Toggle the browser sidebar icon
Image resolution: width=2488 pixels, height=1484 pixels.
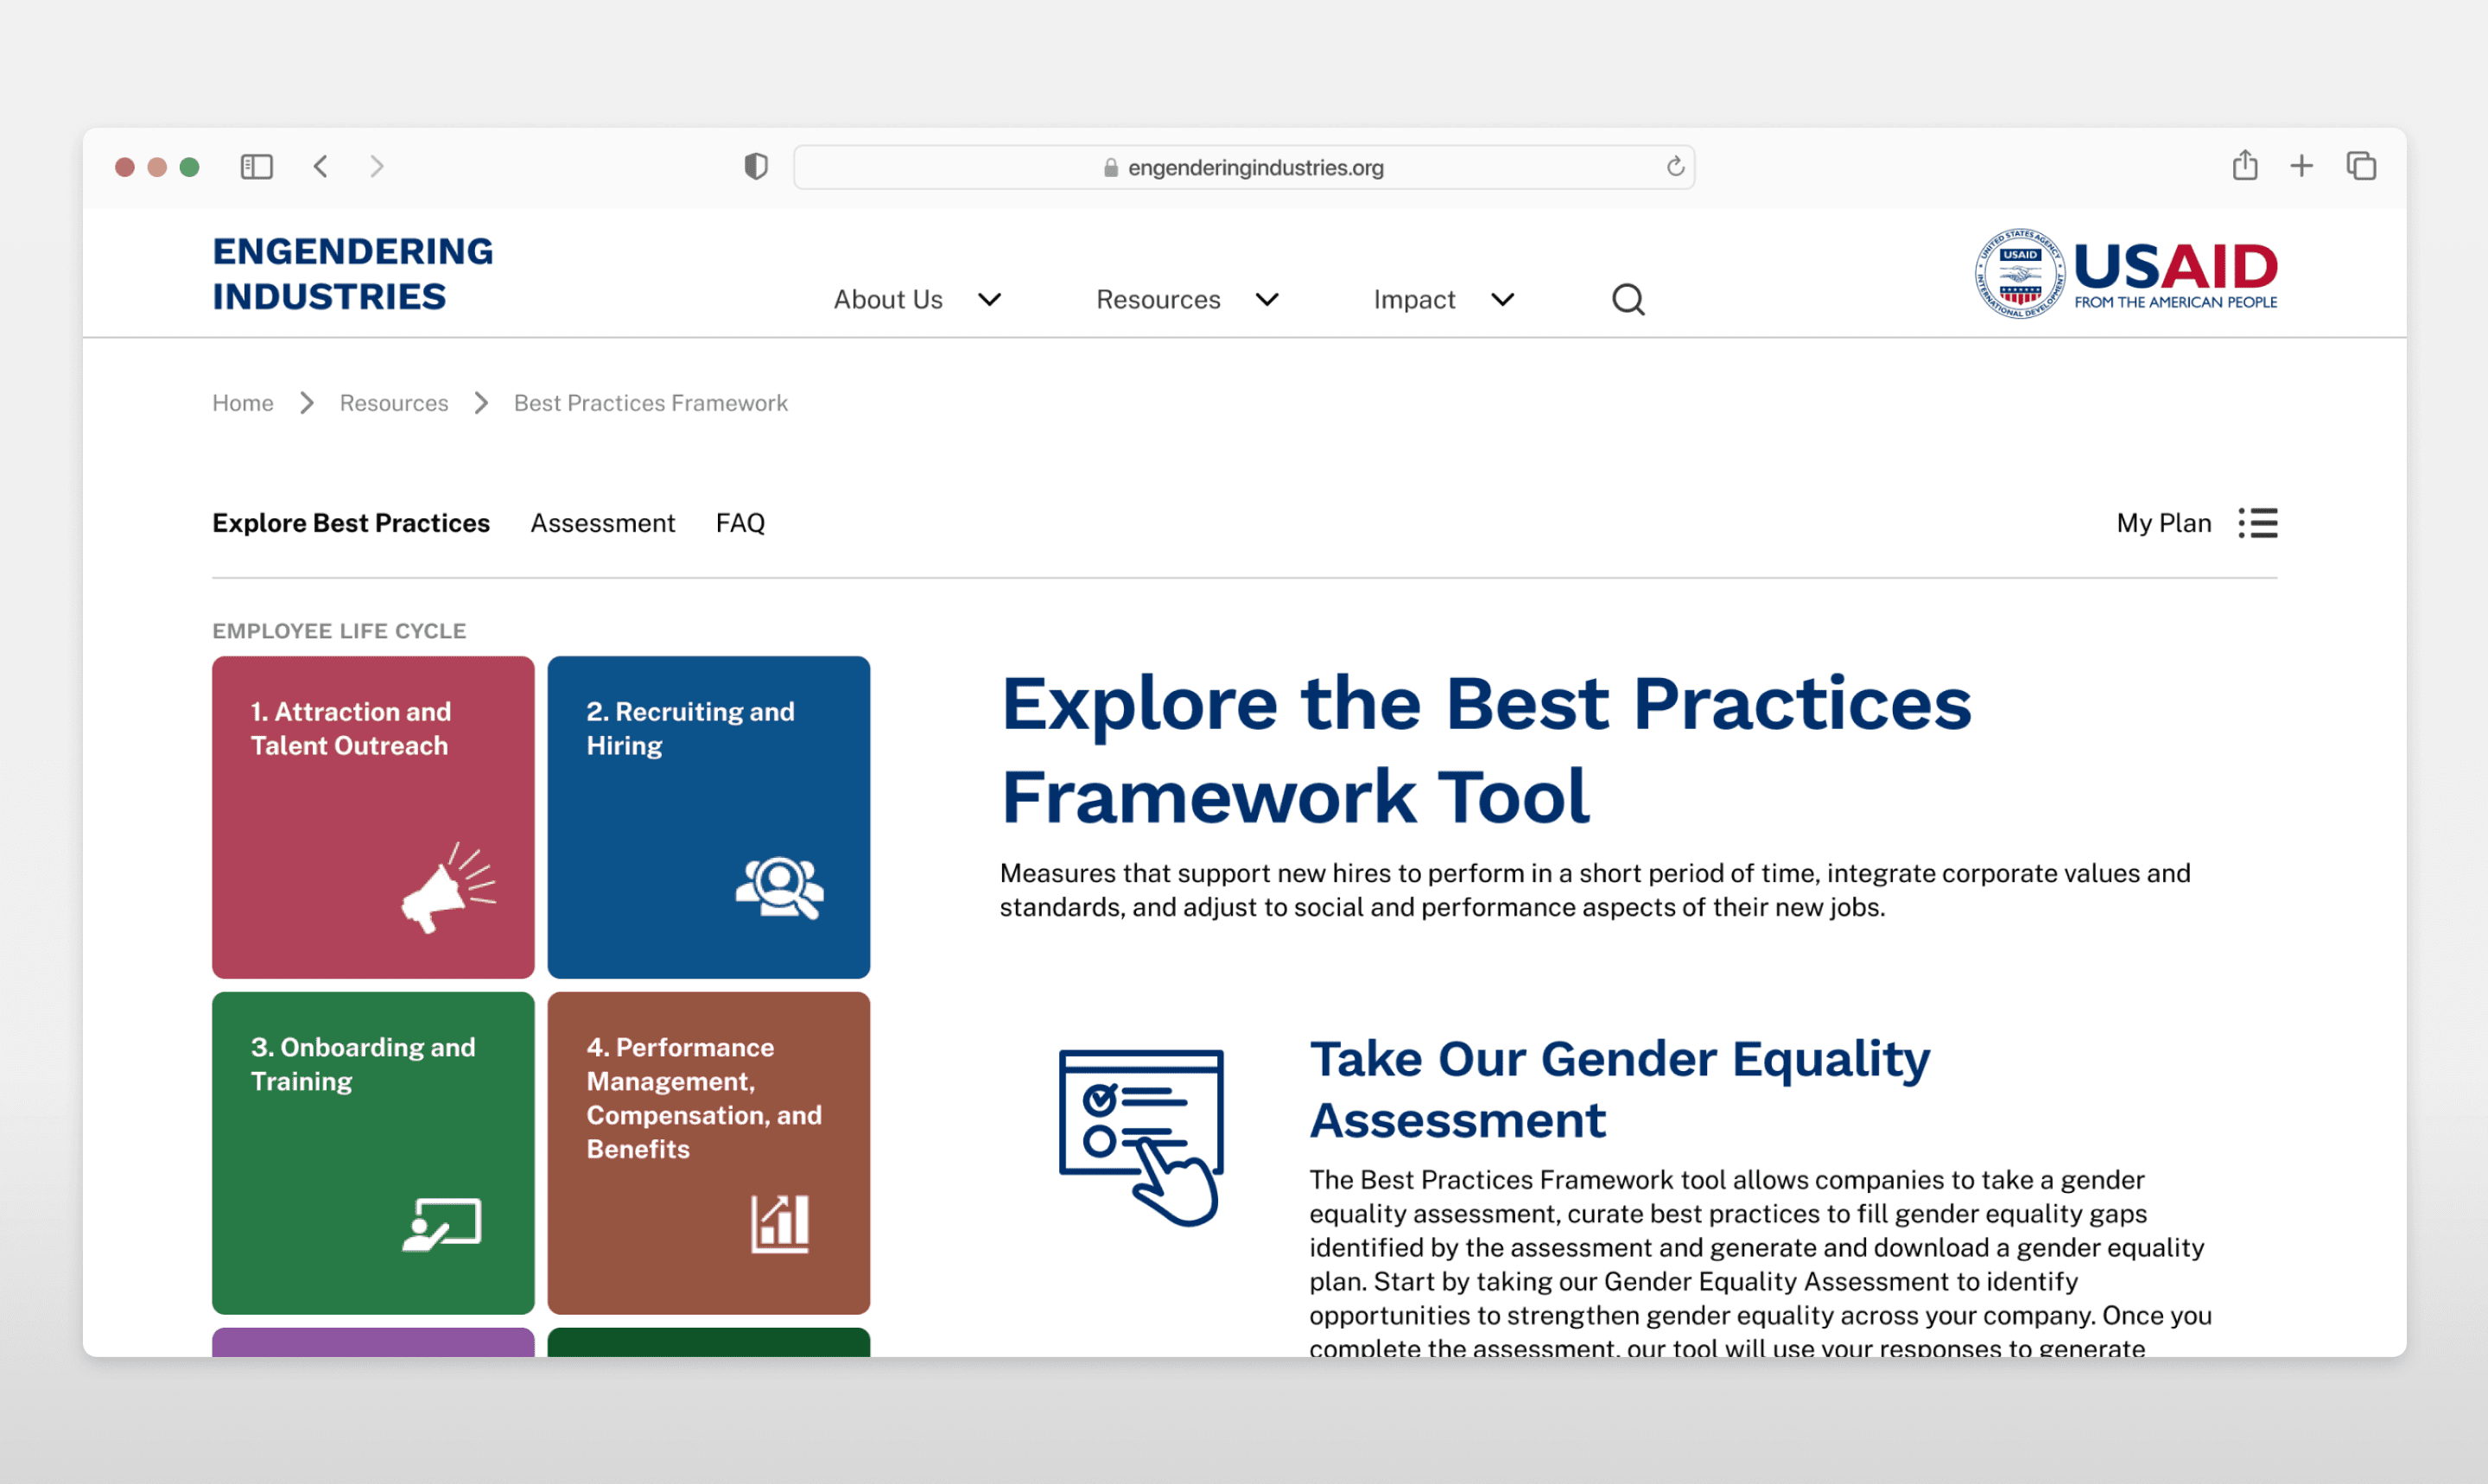pos(256,166)
